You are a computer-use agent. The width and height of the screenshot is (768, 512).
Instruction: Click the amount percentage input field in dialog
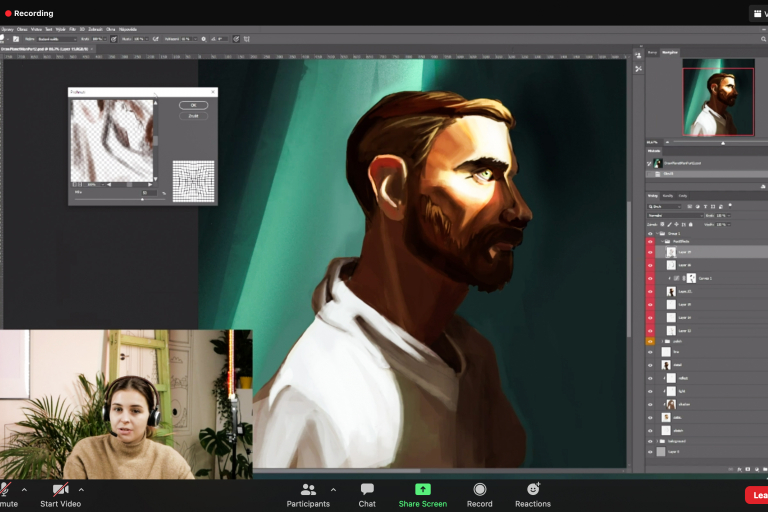click(x=149, y=193)
